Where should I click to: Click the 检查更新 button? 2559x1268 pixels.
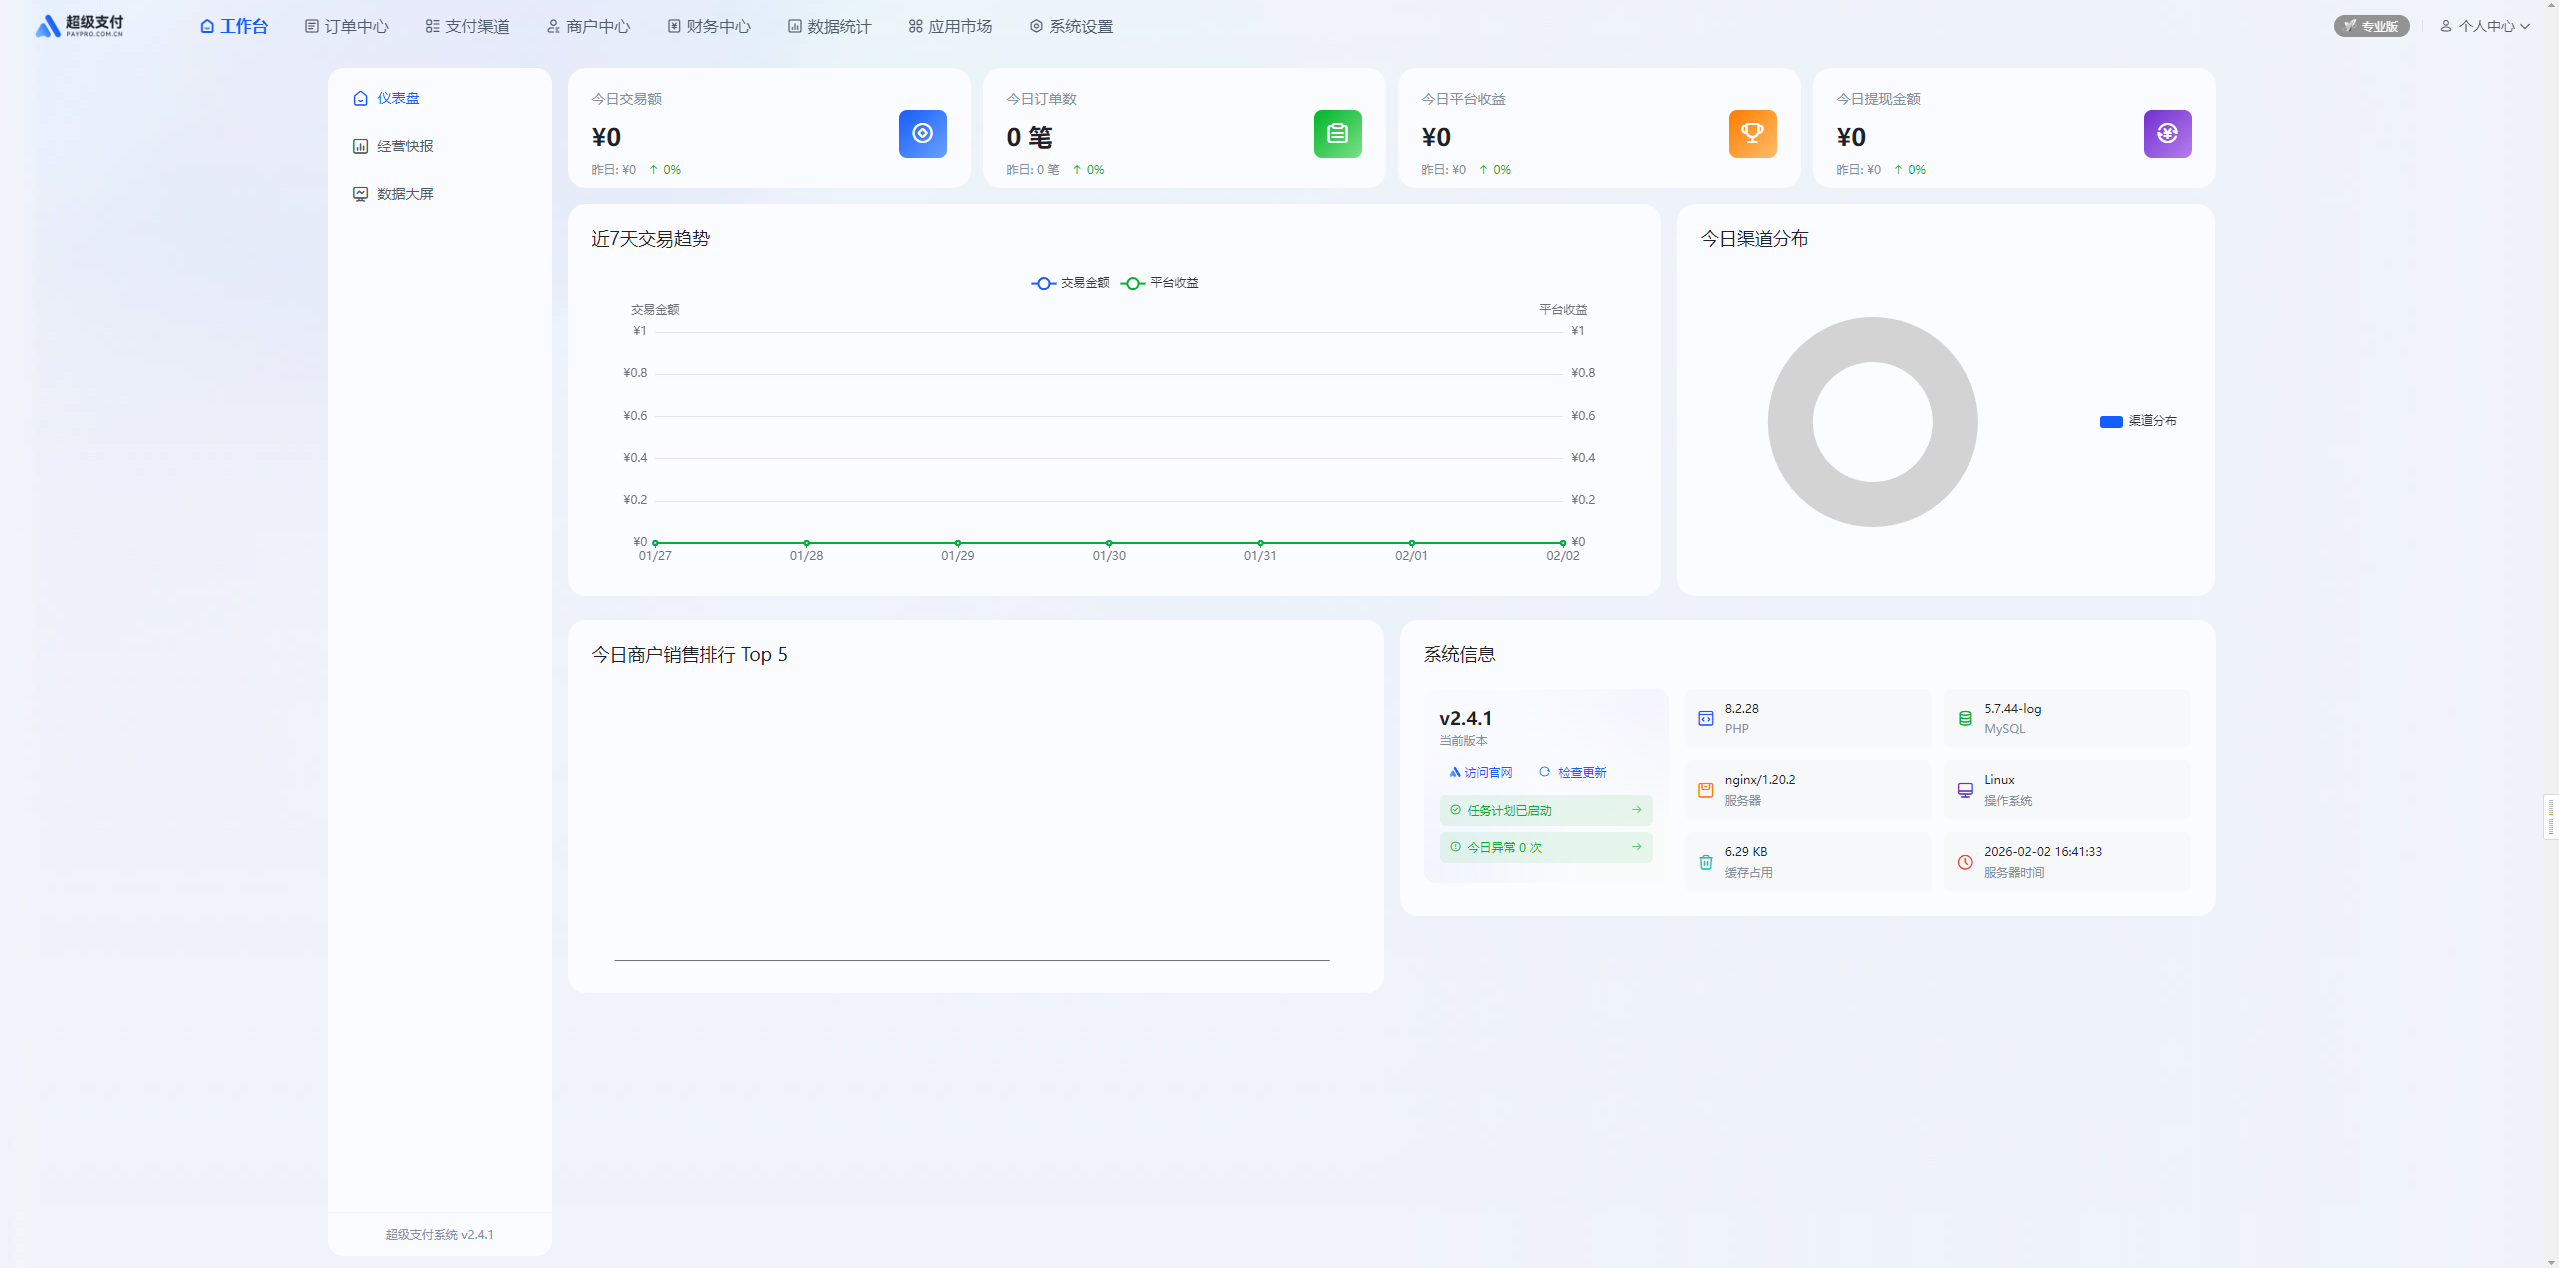[x=1573, y=772]
